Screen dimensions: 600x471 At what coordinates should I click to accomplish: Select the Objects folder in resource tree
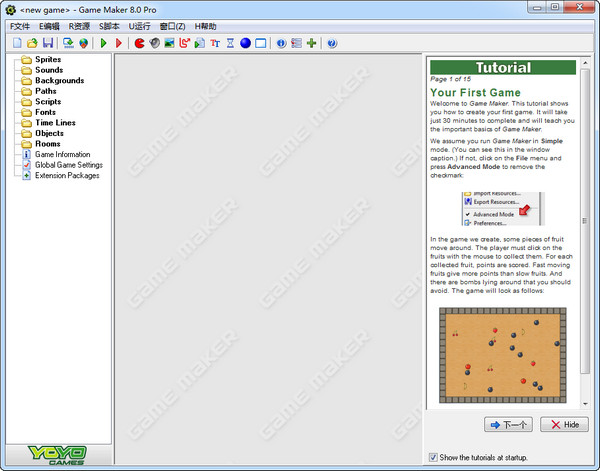[x=49, y=133]
